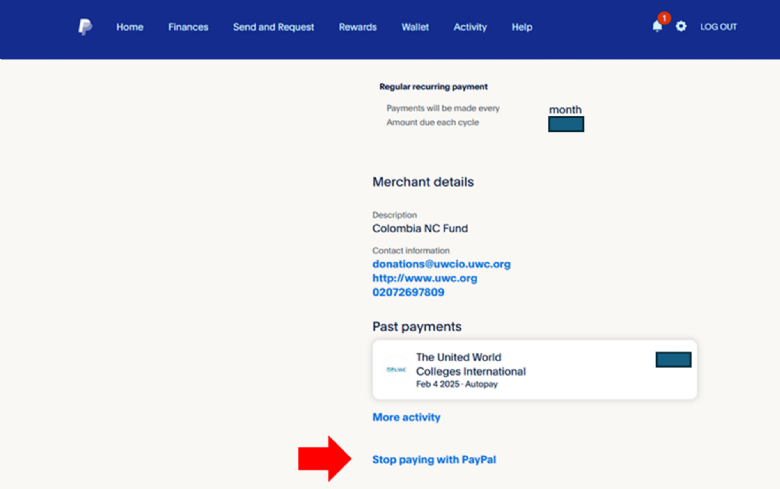Click the Contact information label
This screenshot has width=780, height=489.
point(411,250)
